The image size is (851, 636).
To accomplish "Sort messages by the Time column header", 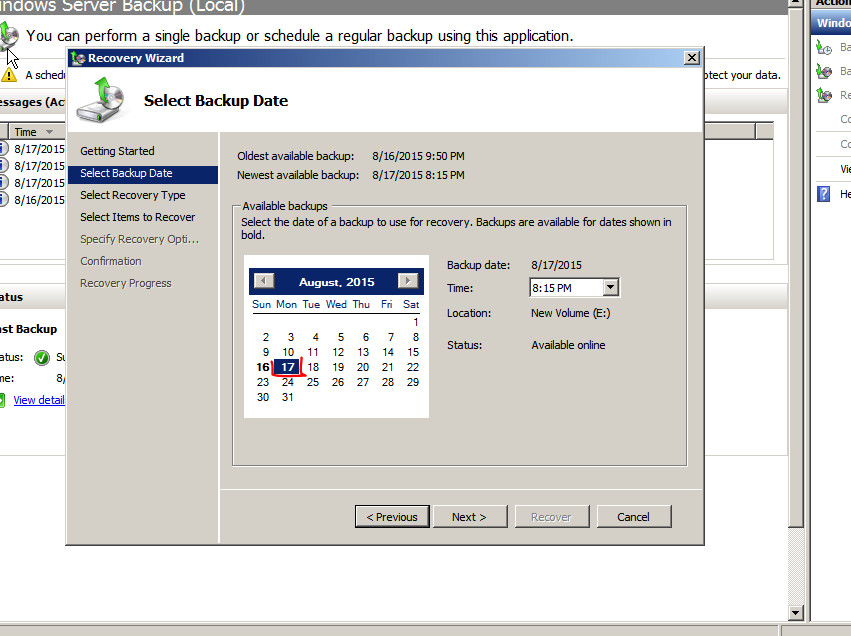I will (33, 132).
